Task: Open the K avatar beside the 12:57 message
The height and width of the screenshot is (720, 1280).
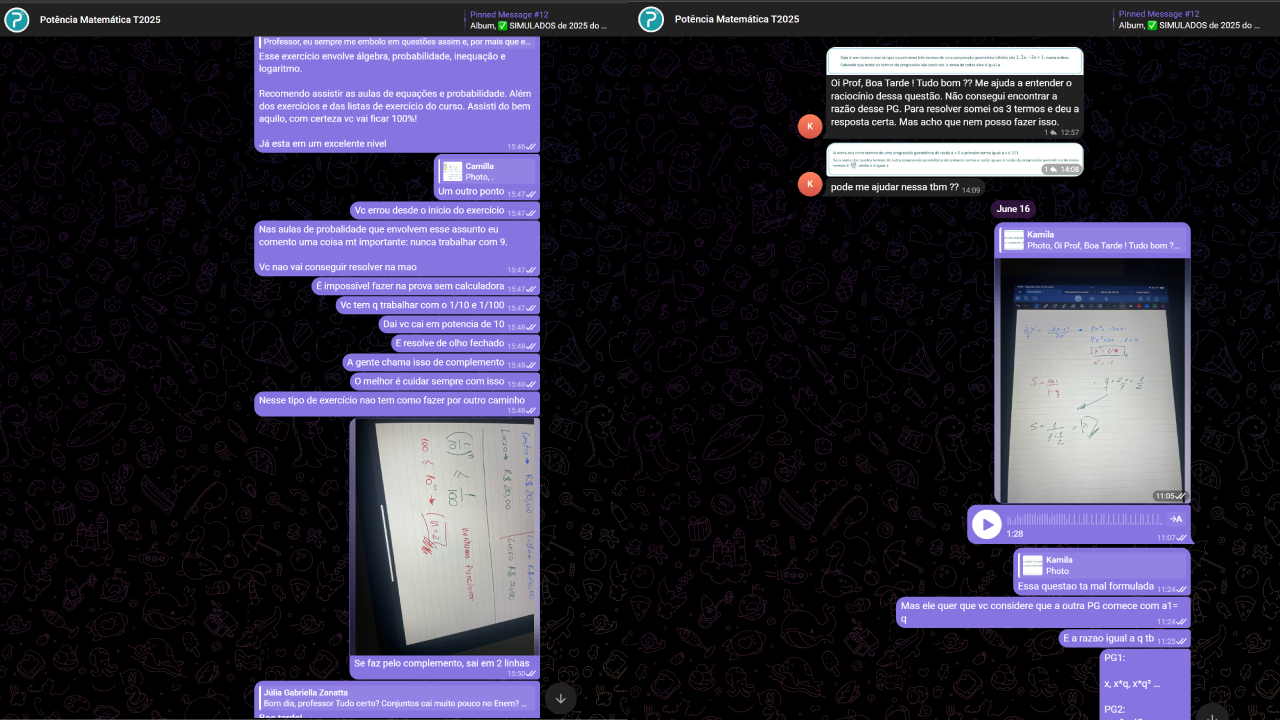Action: pos(810,126)
